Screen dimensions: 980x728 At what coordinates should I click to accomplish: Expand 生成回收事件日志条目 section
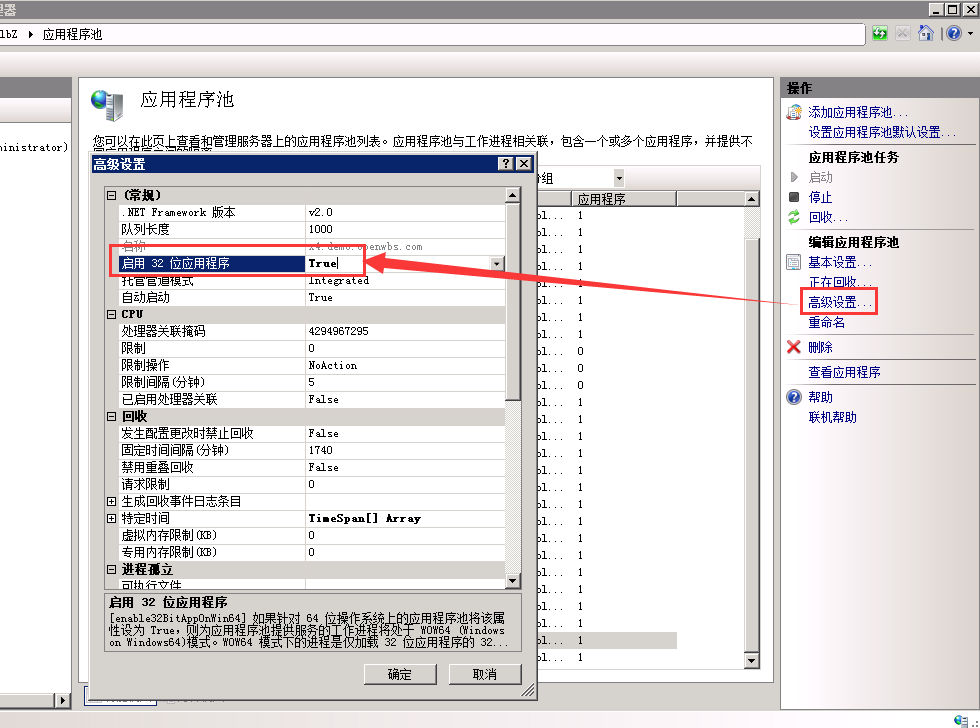(110, 501)
